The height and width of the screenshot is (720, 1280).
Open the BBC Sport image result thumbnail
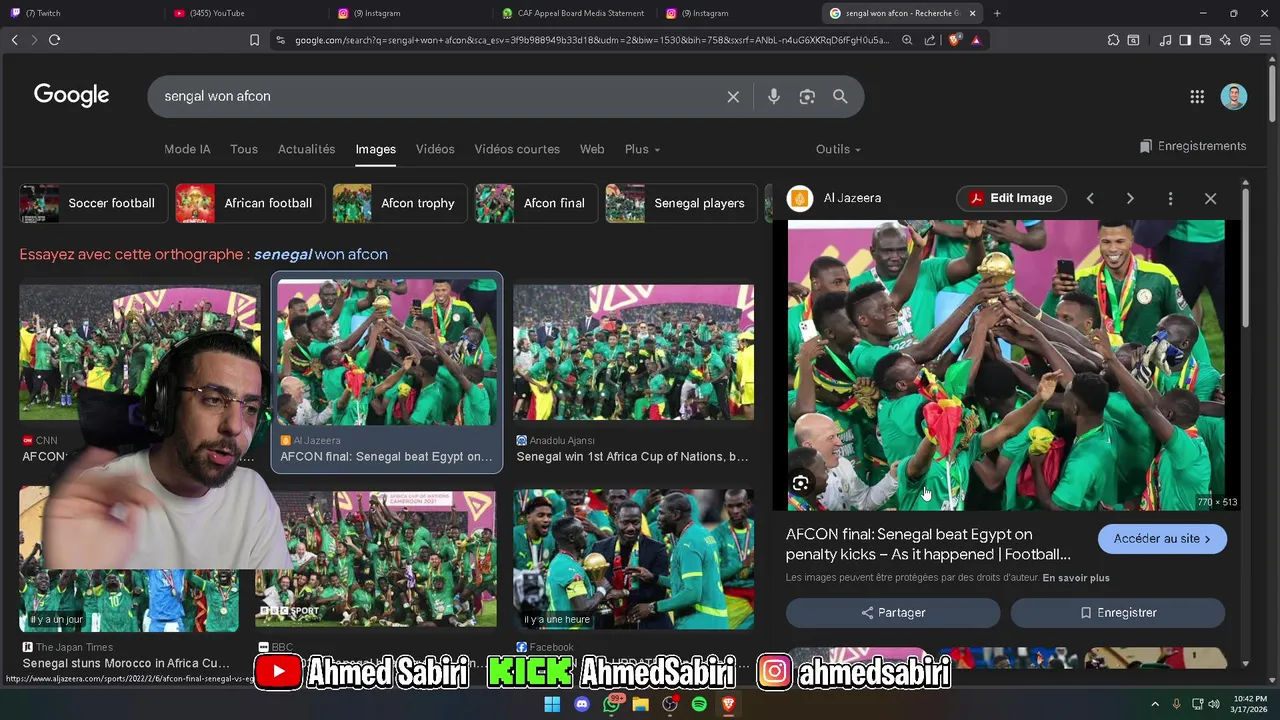[x=376, y=559]
